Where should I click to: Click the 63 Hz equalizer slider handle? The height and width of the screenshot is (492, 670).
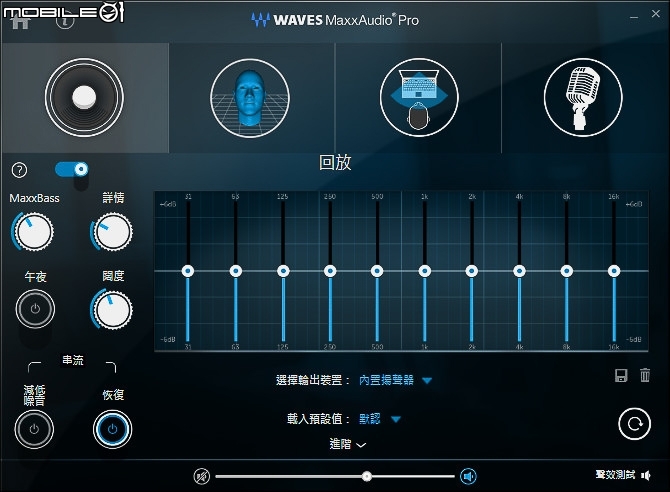[x=235, y=271]
